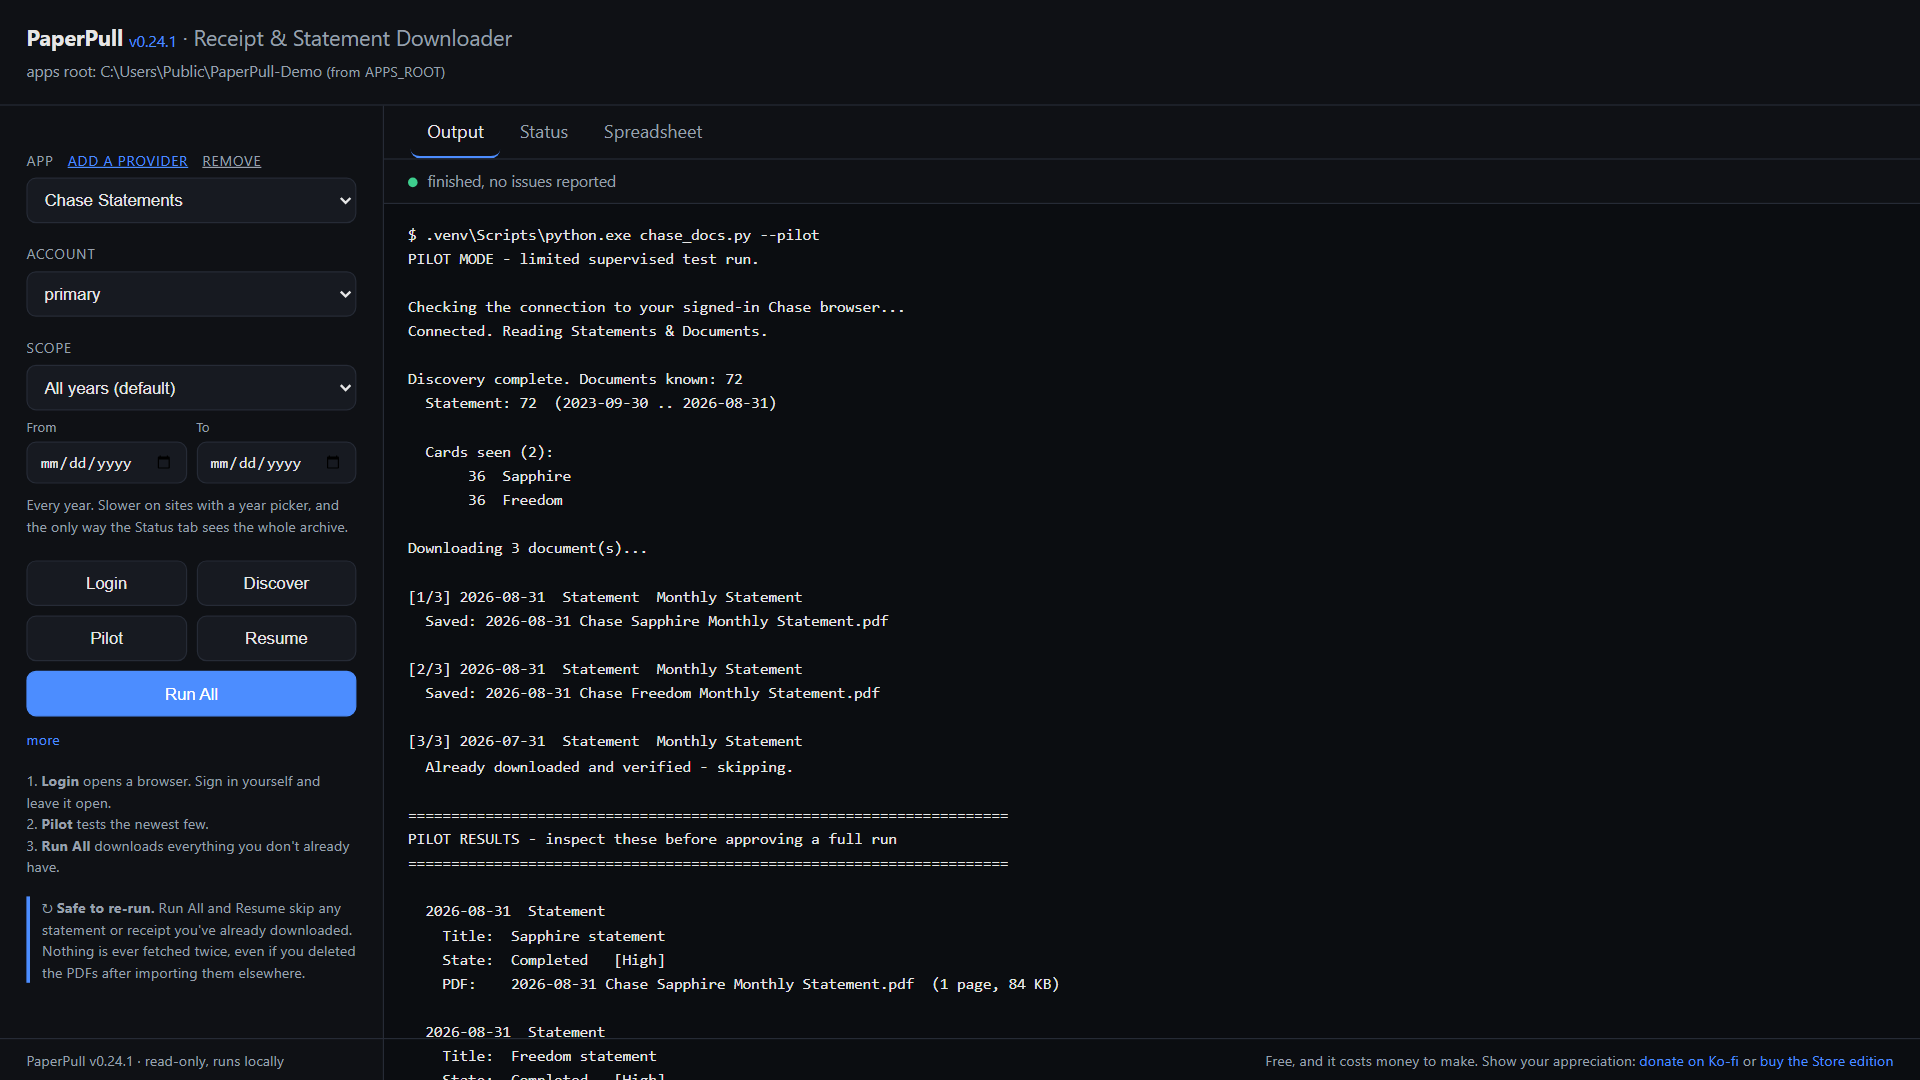
Task: Open the From date calendar picker icon
Action: [x=164, y=463]
